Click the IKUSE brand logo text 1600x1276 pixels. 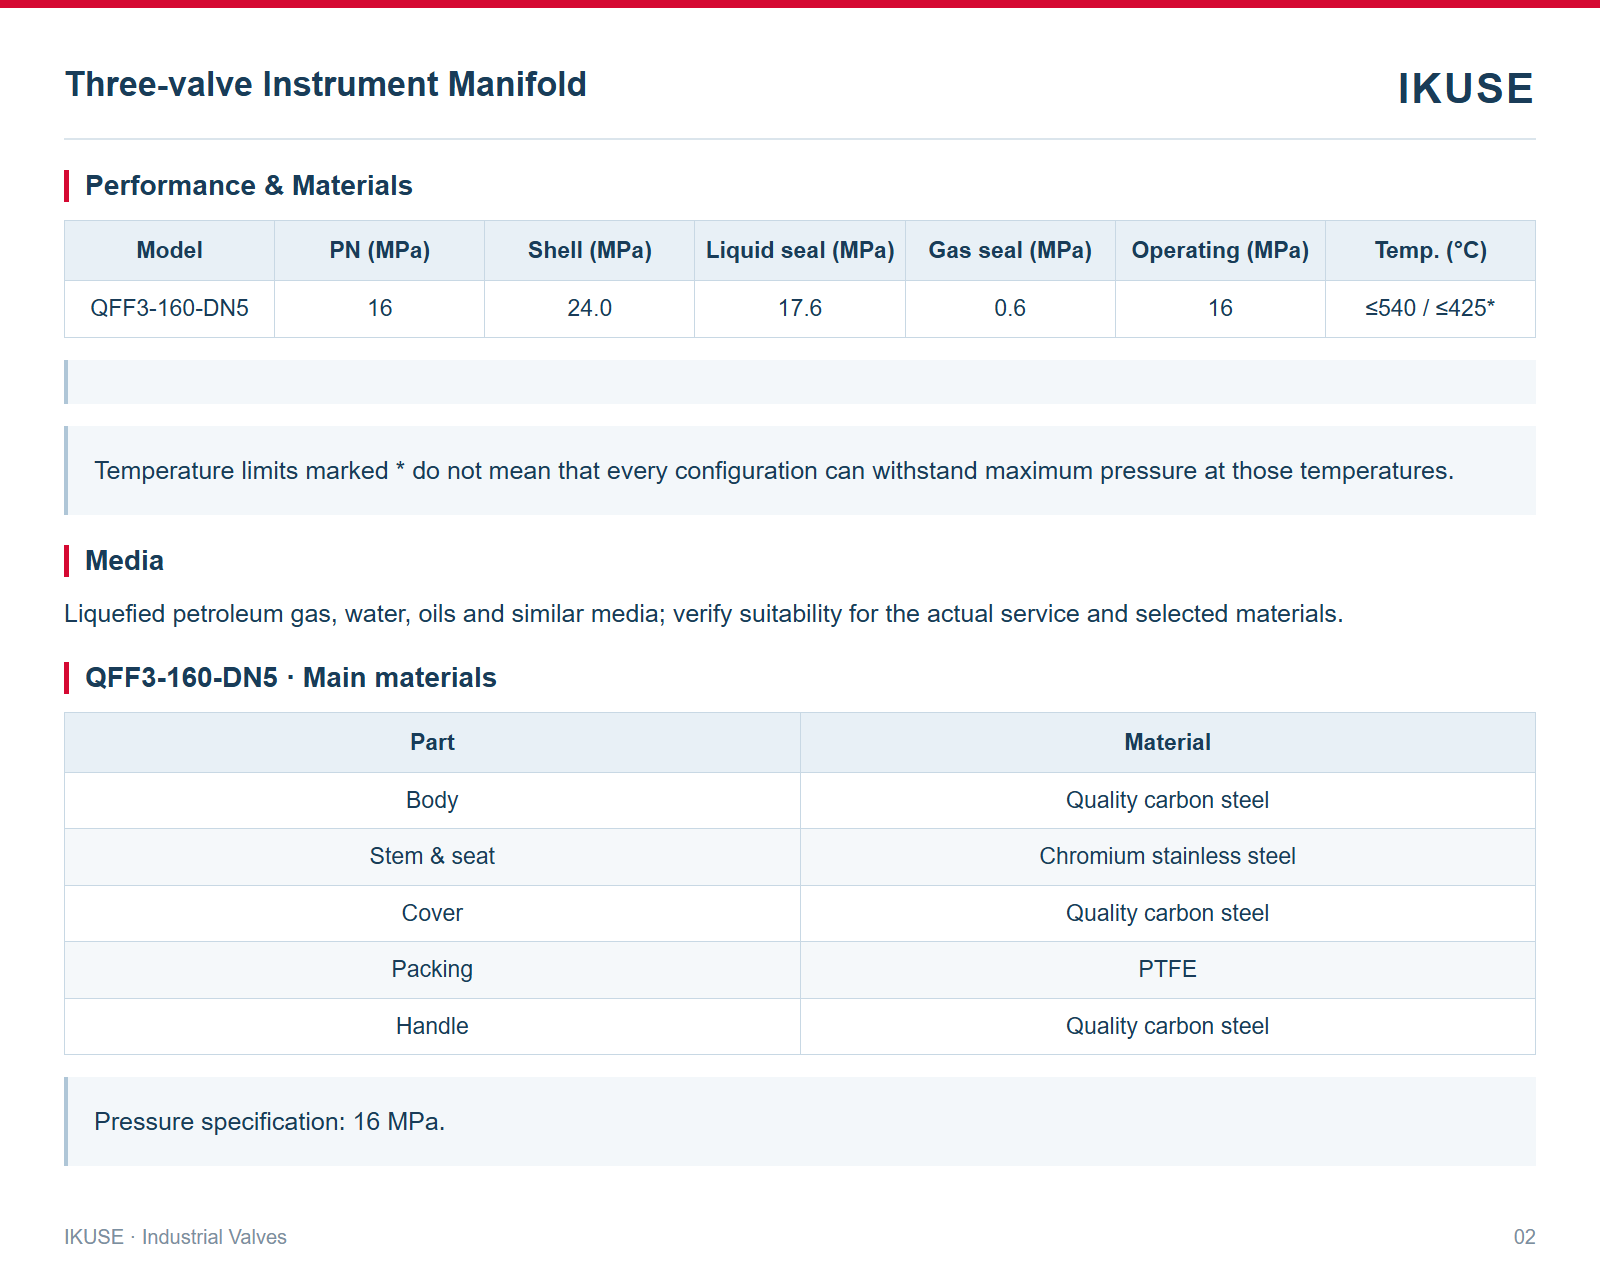click(1465, 89)
